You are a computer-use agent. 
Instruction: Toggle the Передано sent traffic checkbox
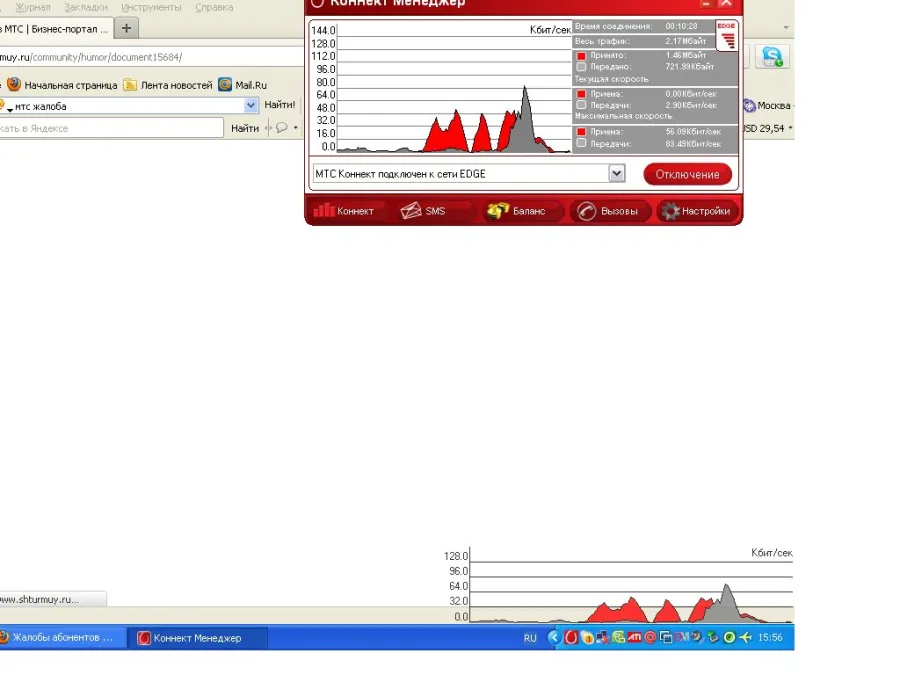tap(581, 67)
